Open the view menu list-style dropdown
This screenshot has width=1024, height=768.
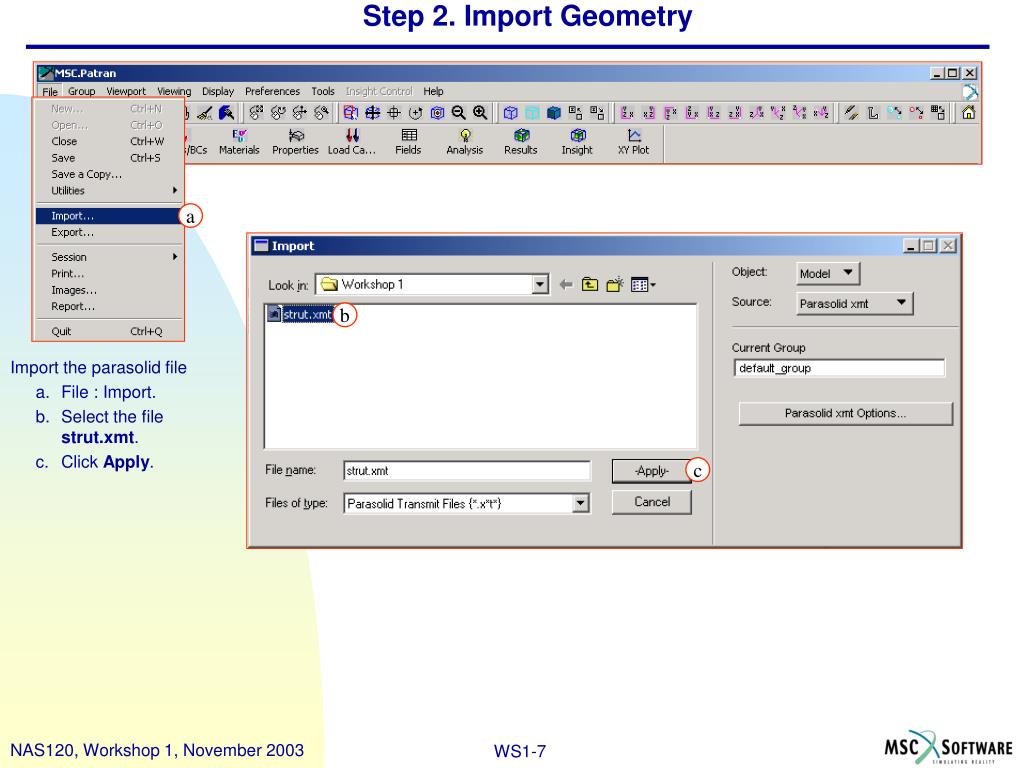(643, 285)
